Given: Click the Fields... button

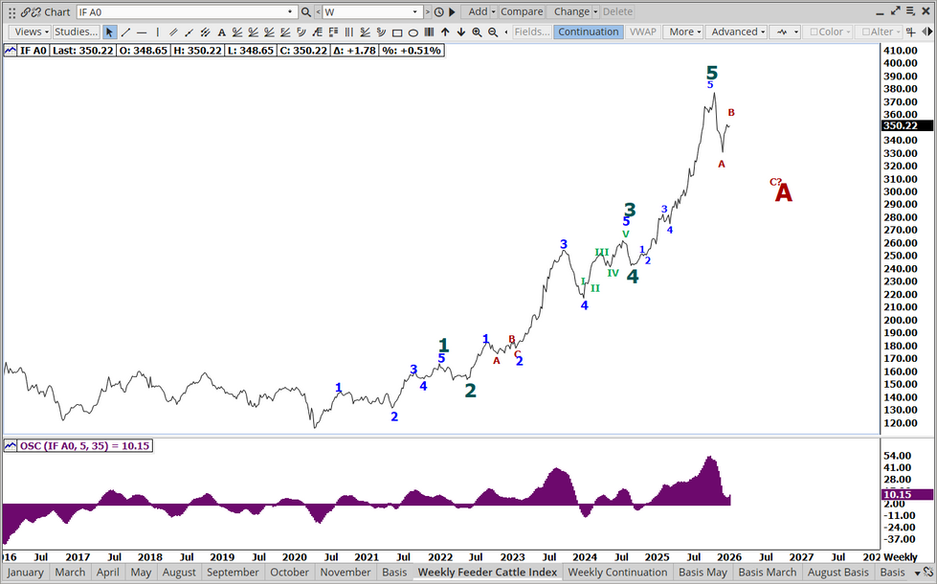Looking at the screenshot, I should [x=532, y=32].
